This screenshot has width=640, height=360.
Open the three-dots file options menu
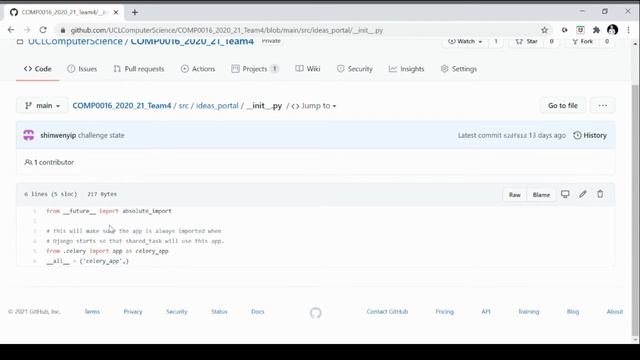[x=602, y=105]
